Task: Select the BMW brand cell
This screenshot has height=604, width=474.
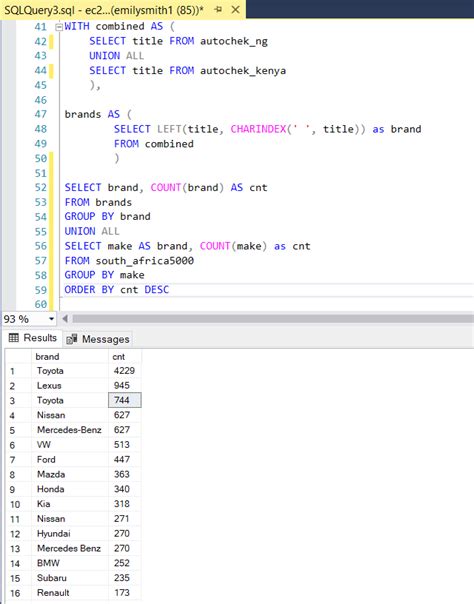Action: pos(70,563)
